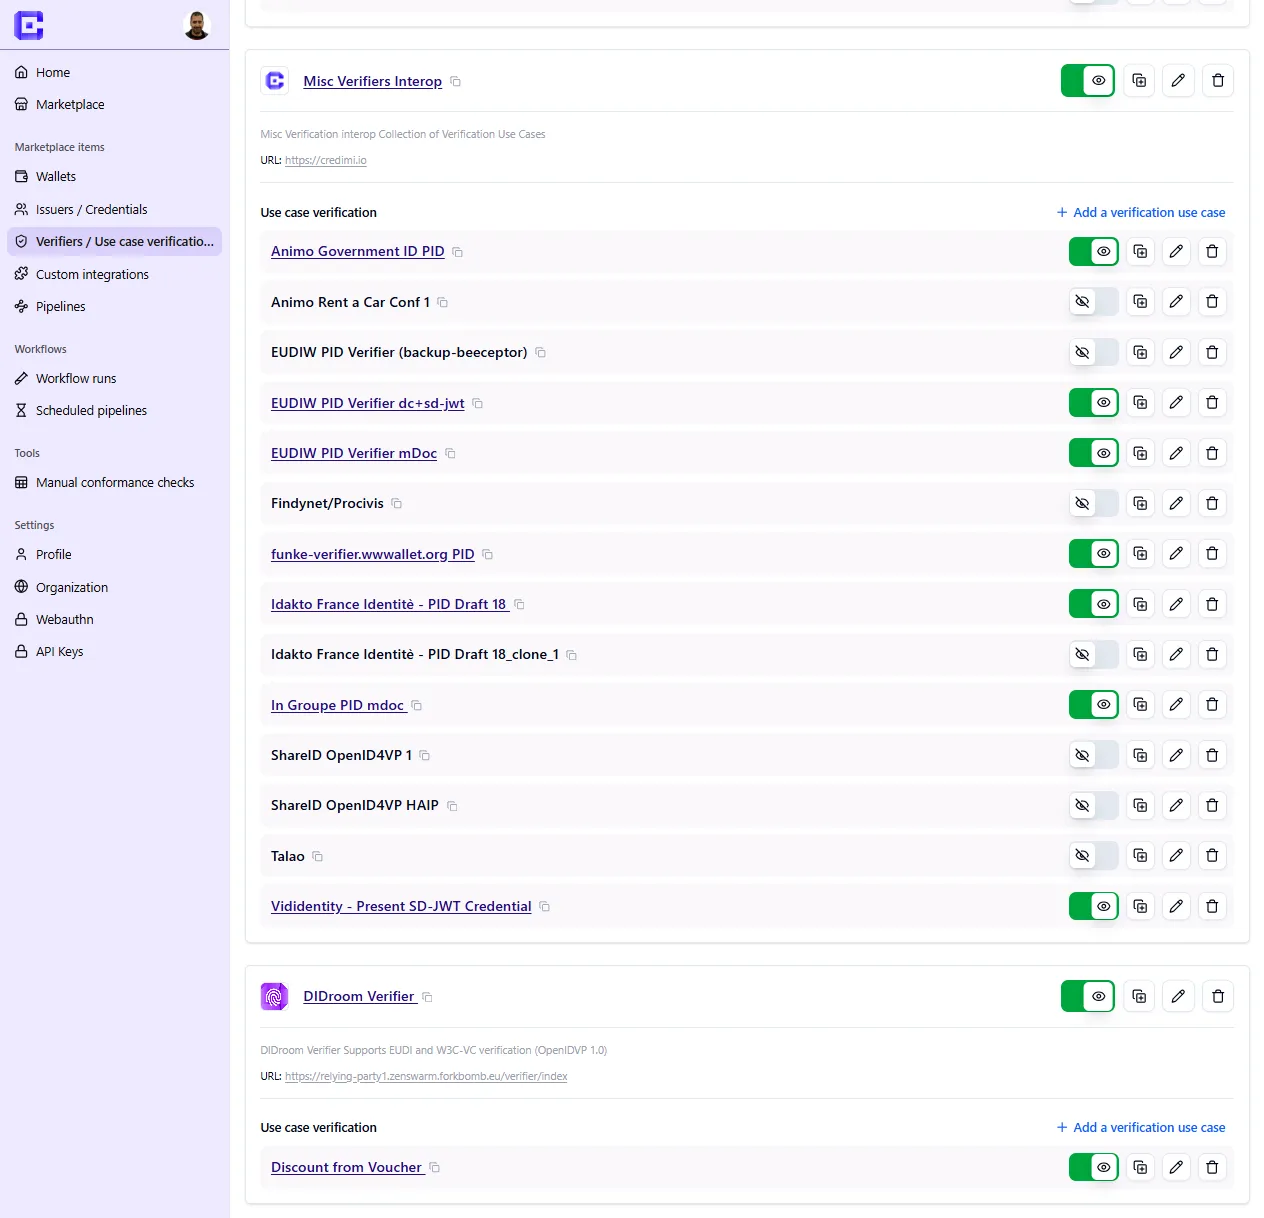Viewport: 1264px width, 1218px height.
Task: Open the credimi.io URL link
Action: pos(325,160)
